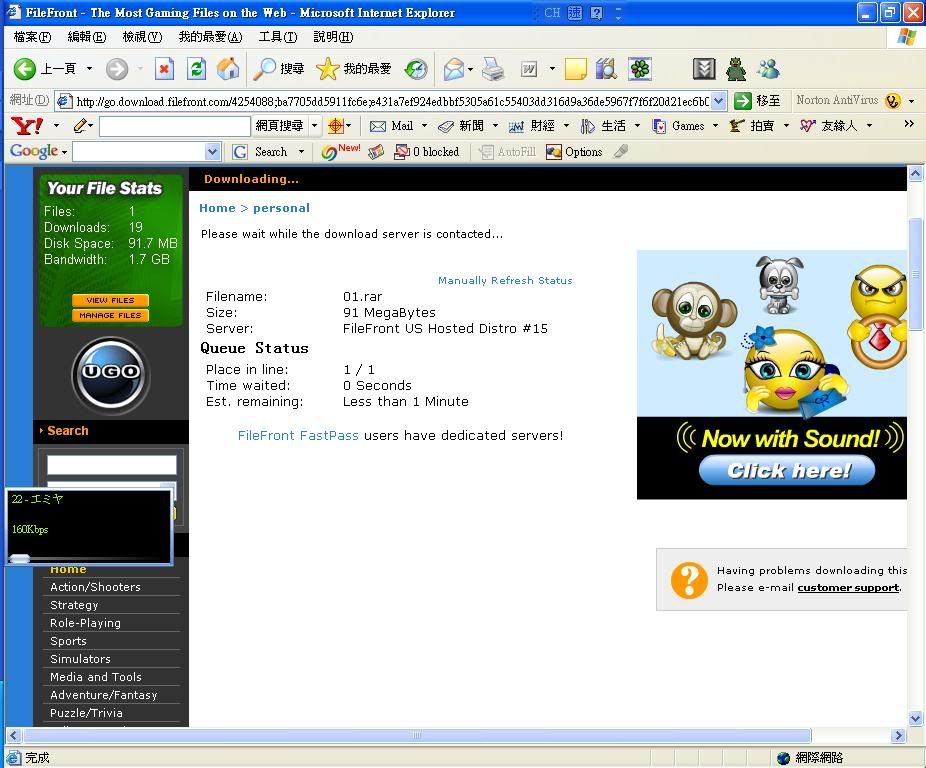
Task: Open the File (檔案) menu
Action: point(32,37)
